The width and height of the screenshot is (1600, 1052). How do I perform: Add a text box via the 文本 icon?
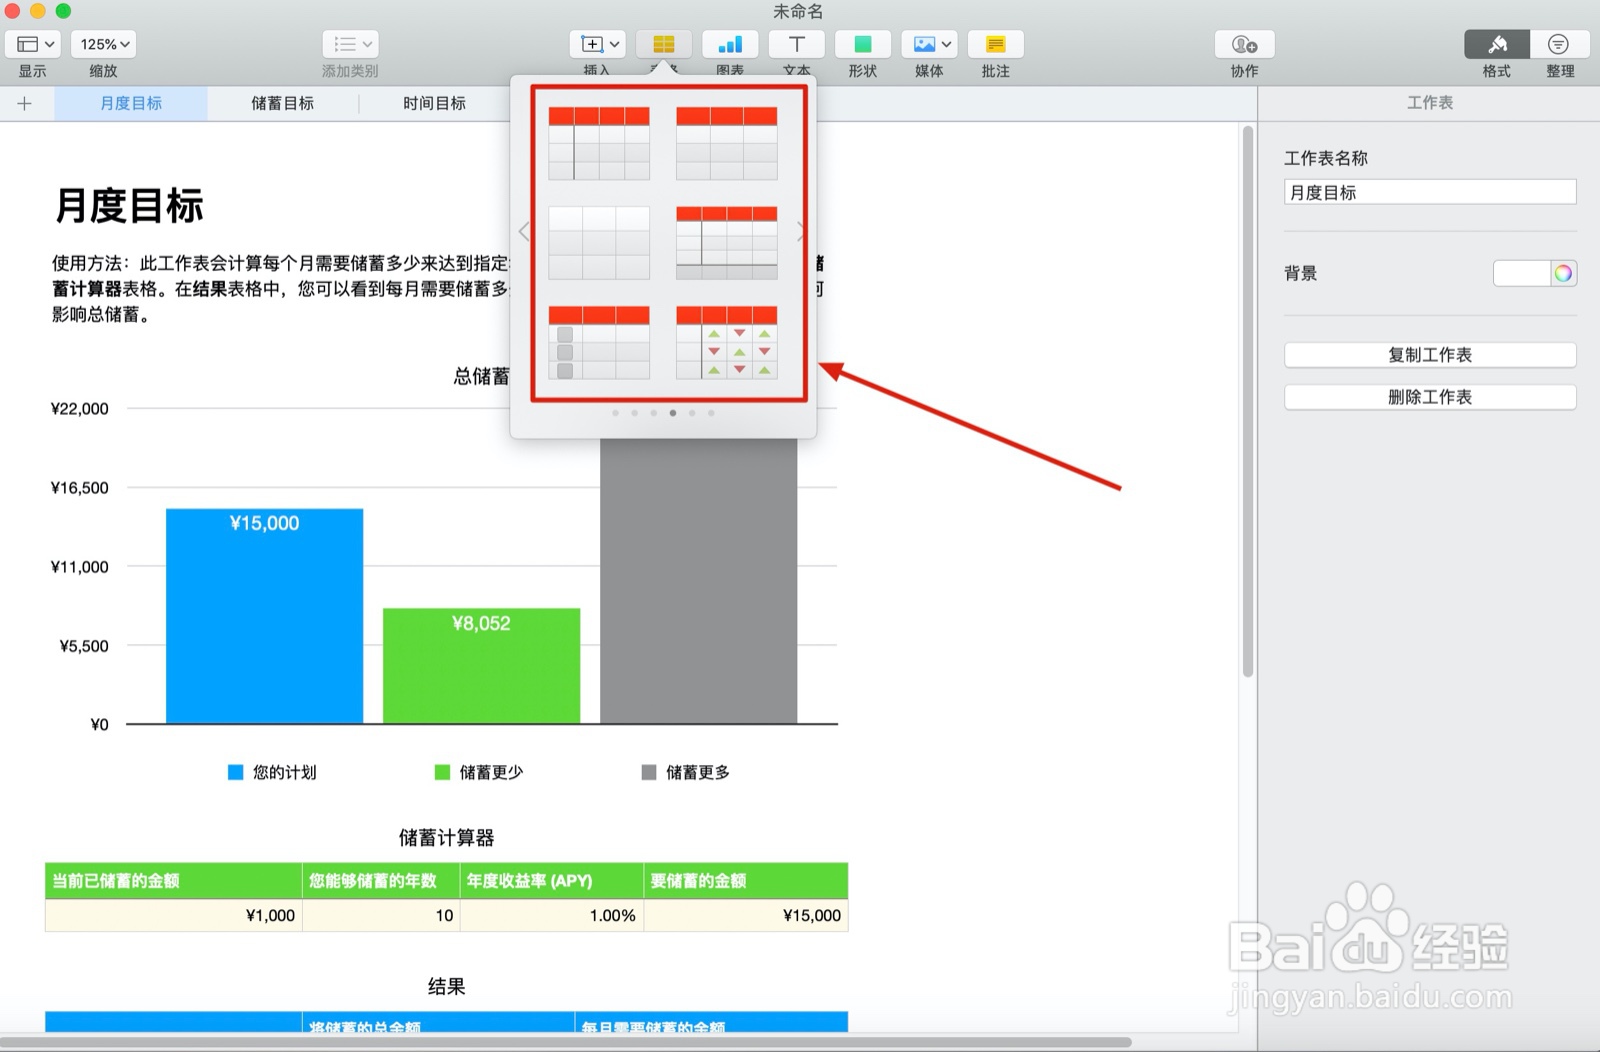pos(796,44)
